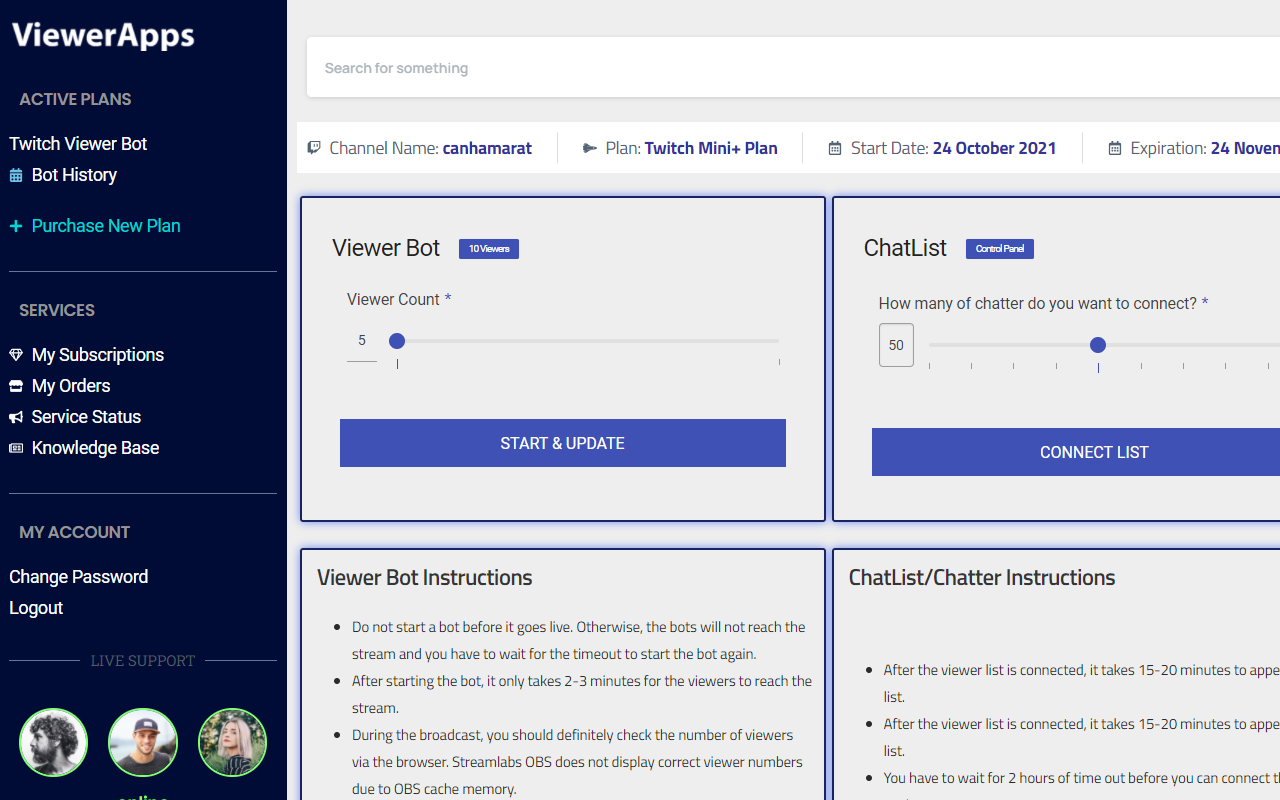Click the Twitch icon beside Channel Name
The image size is (1280, 800).
[x=314, y=147]
